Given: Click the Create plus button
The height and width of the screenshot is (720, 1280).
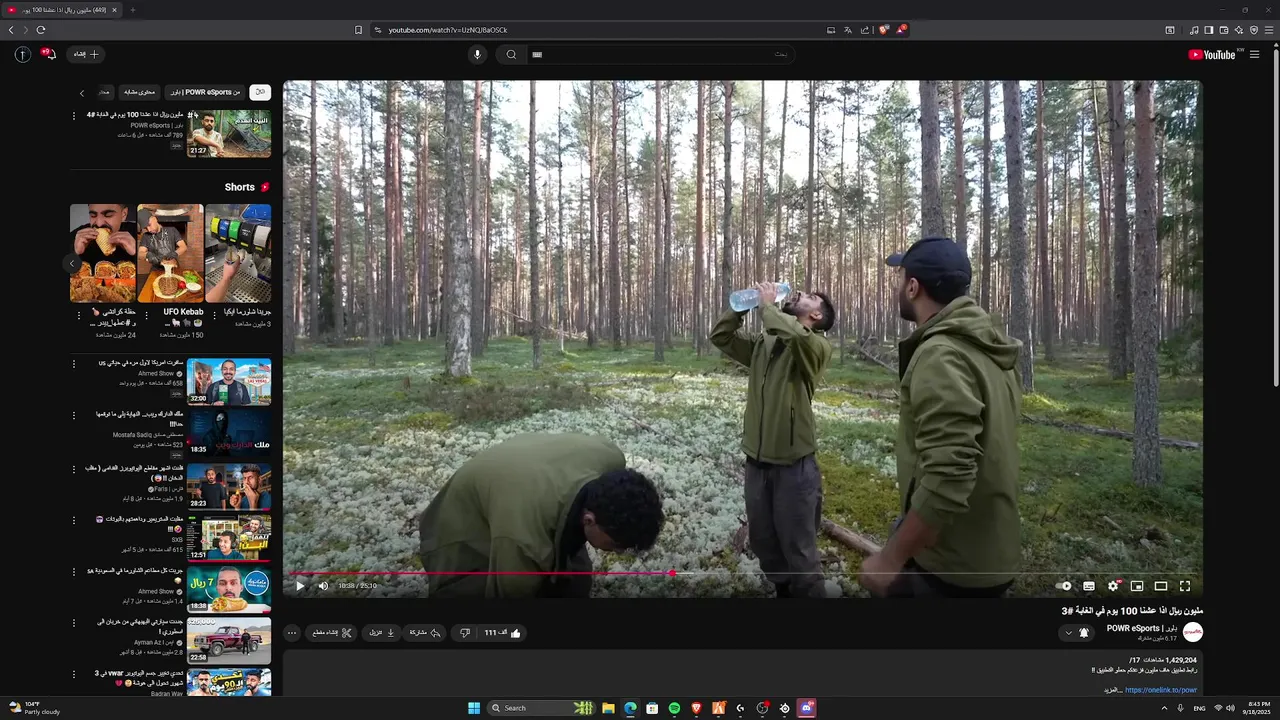Looking at the screenshot, I should click(86, 54).
